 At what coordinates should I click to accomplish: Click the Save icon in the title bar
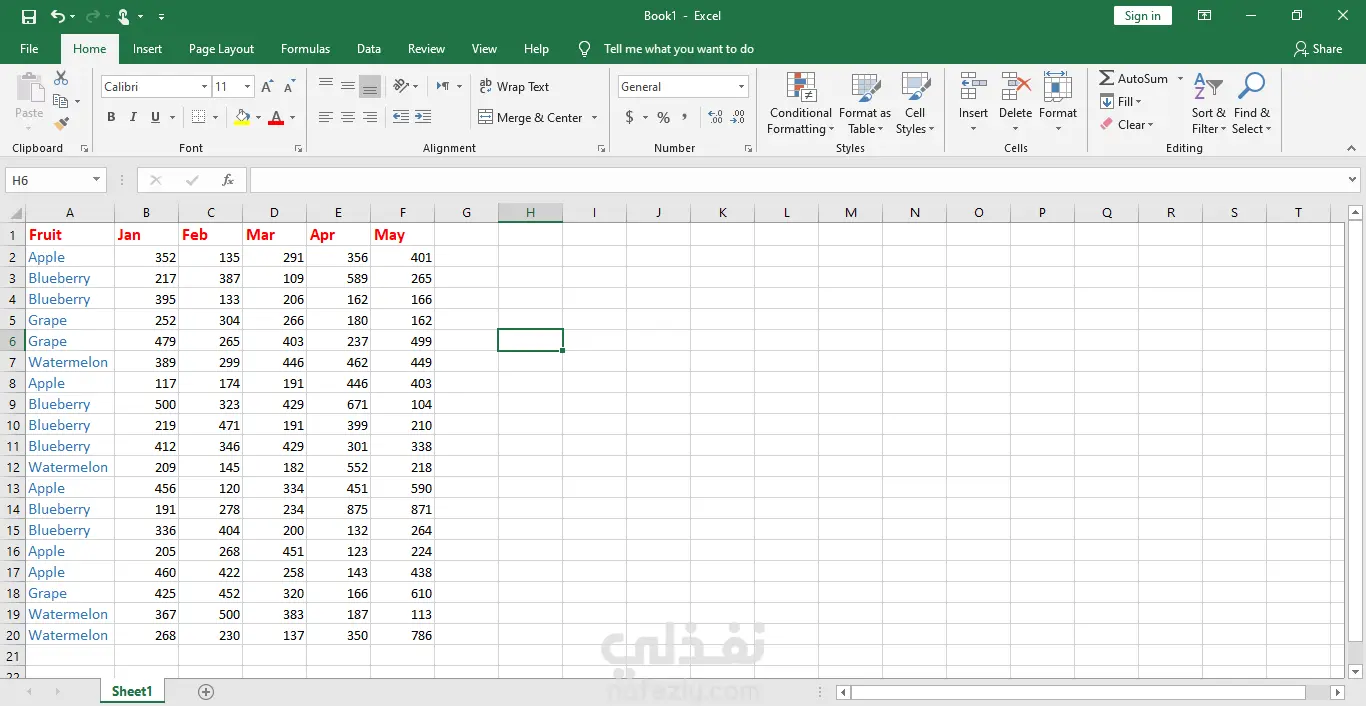29,16
